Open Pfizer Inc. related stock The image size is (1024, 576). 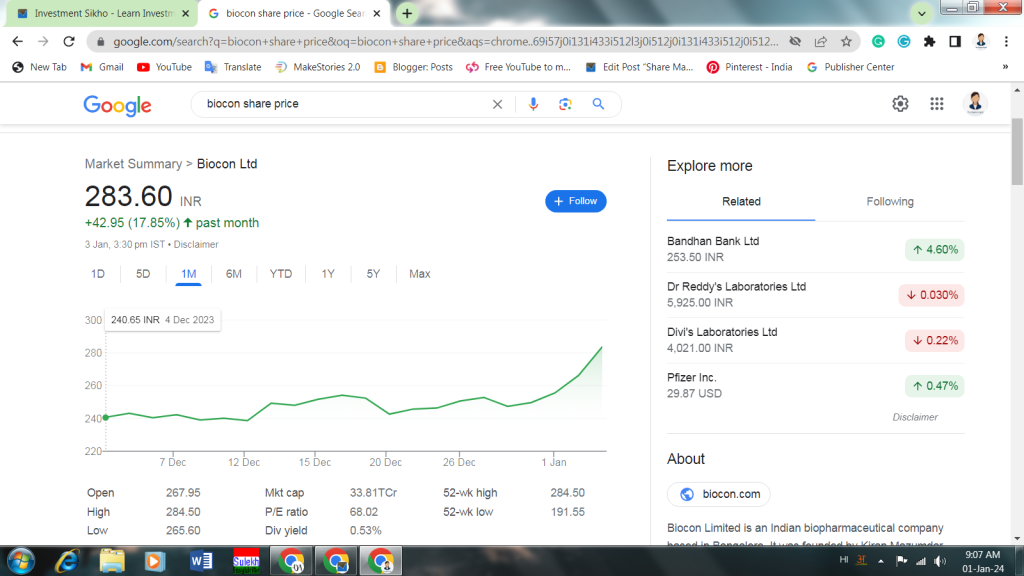coord(815,386)
